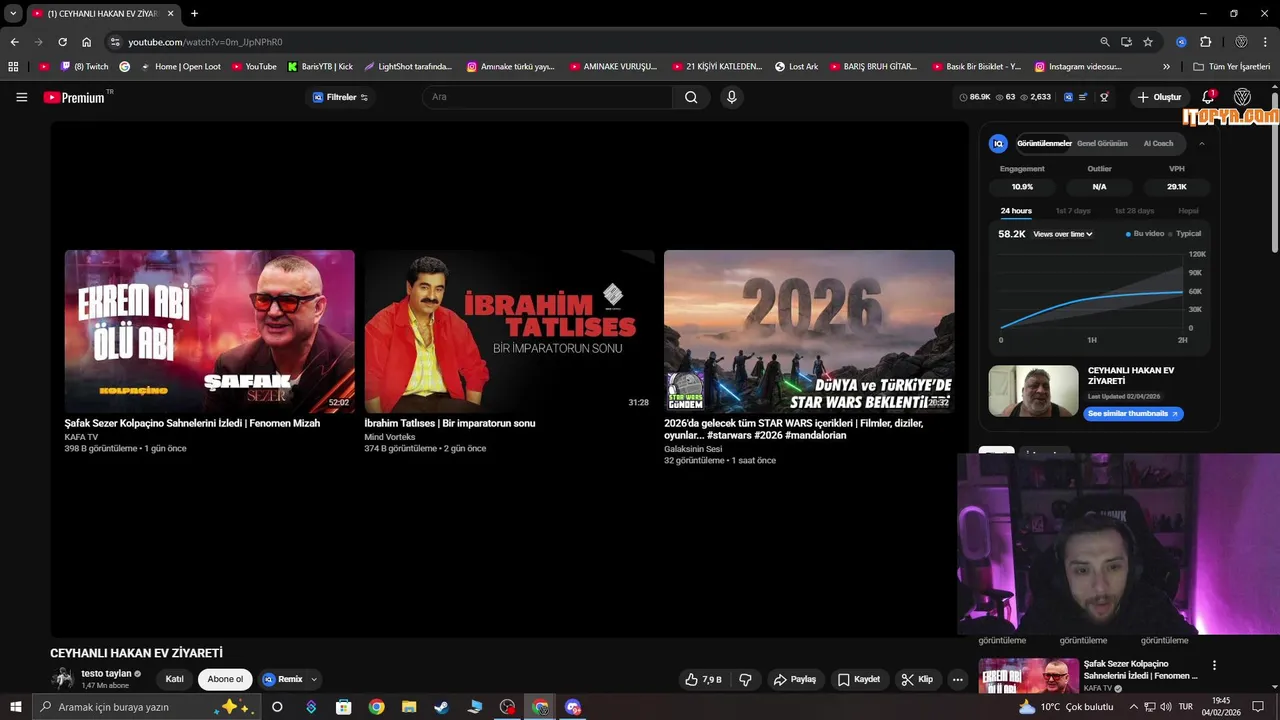Viewport: 1280px width, 720px height.
Task: Click the vidIQ logo in stats panel
Action: pos(998,143)
